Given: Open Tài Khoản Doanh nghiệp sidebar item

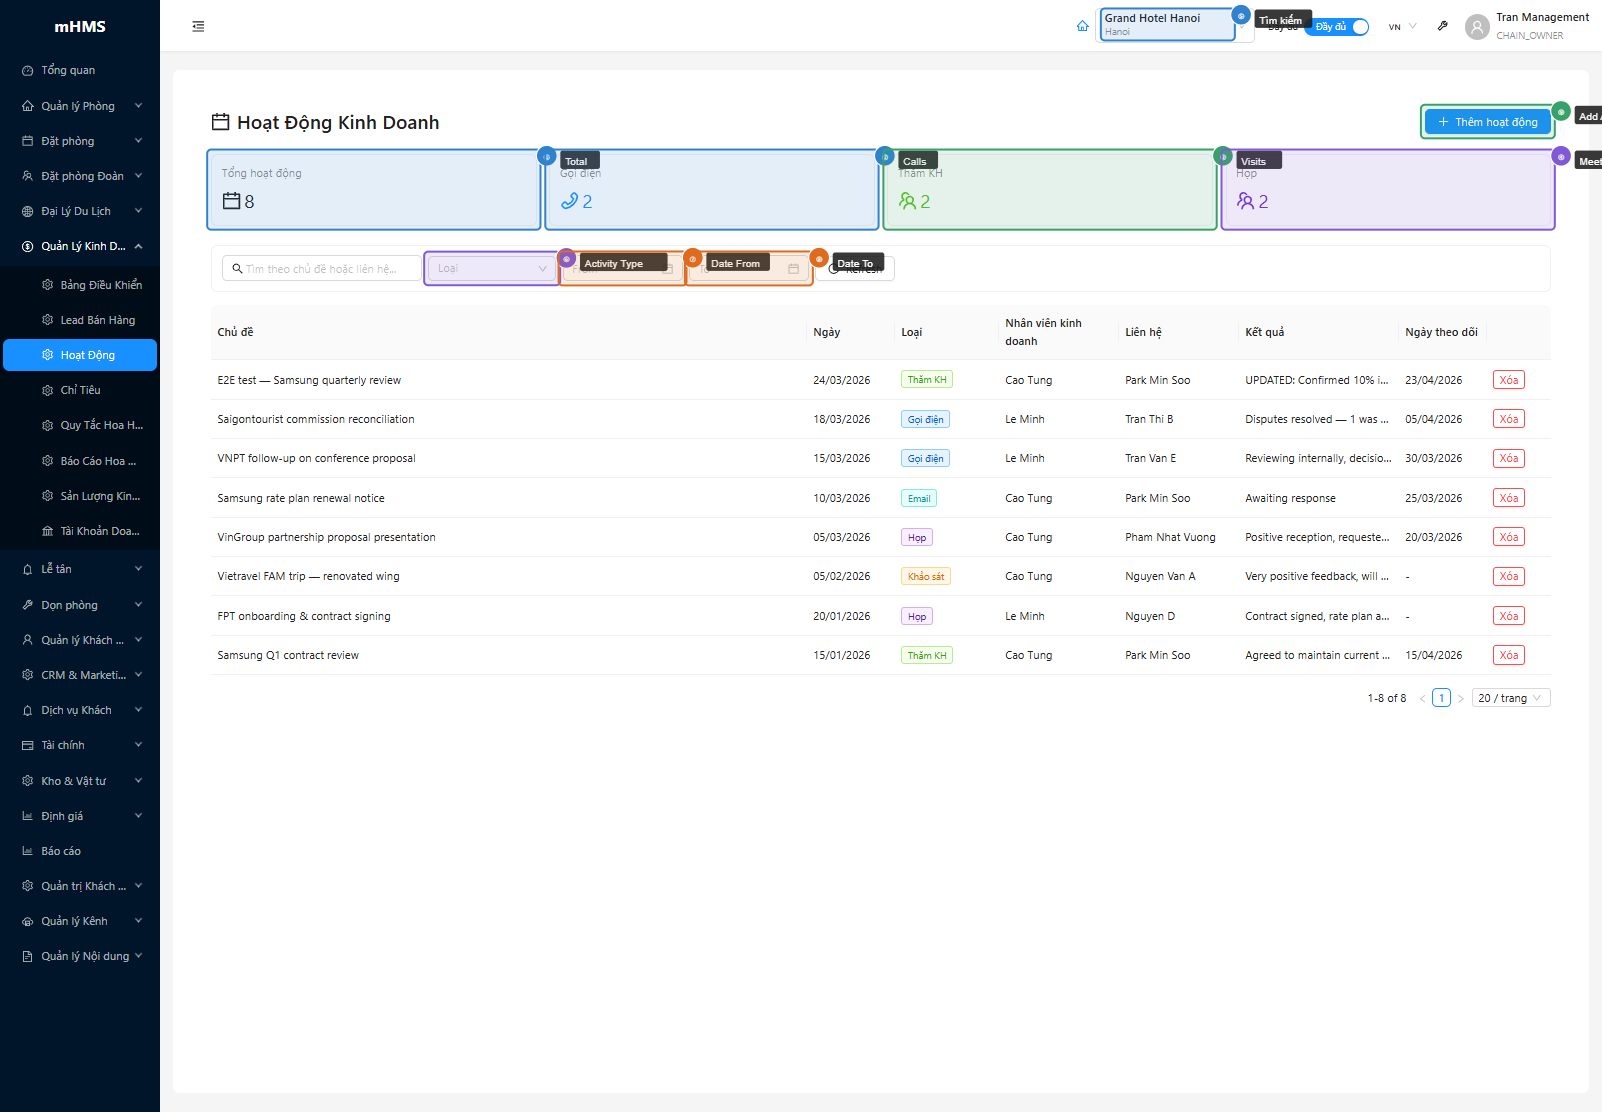Looking at the screenshot, I should (99, 531).
